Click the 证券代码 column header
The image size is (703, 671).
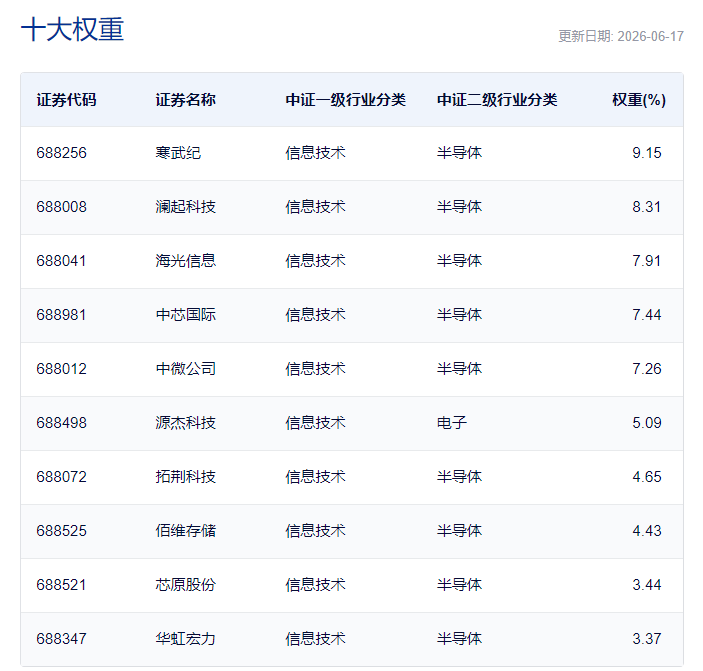point(66,100)
